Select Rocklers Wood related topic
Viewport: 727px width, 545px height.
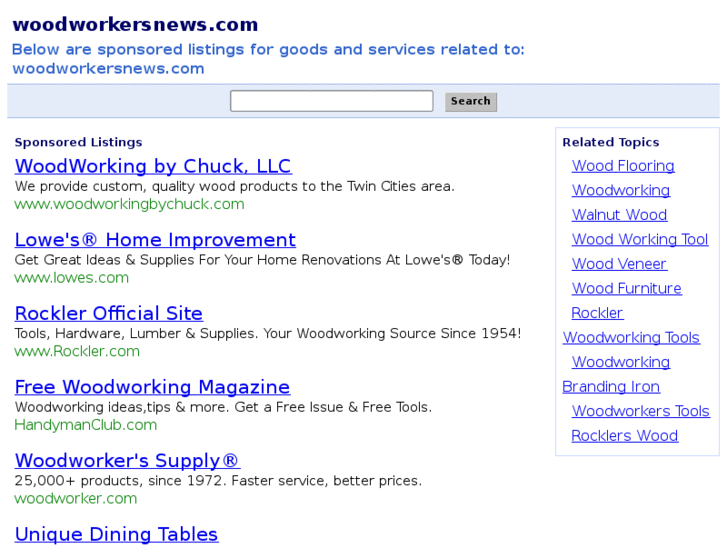(625, 436)
